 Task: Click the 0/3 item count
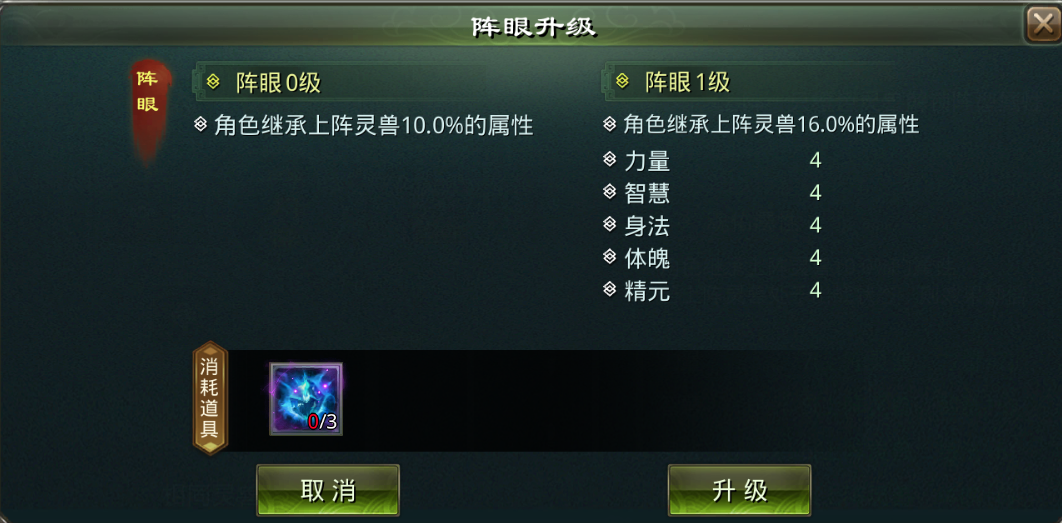322,422
